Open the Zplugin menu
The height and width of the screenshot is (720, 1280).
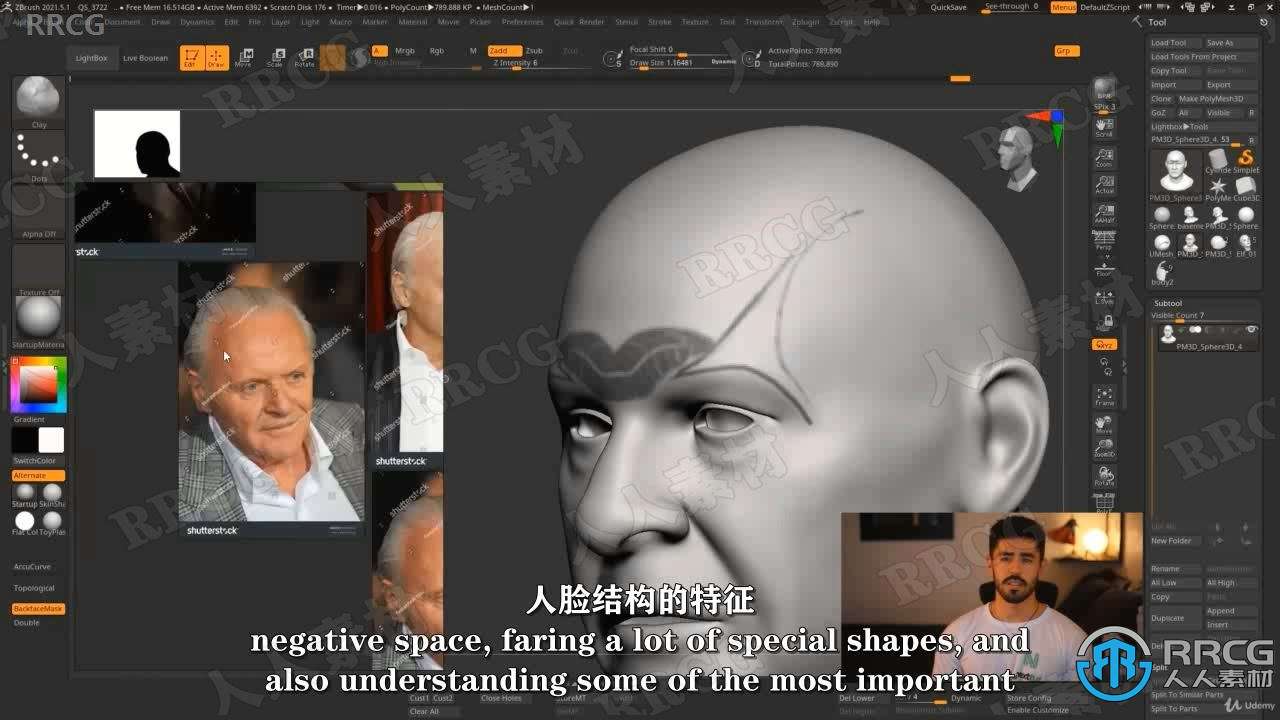coord(804,22)
